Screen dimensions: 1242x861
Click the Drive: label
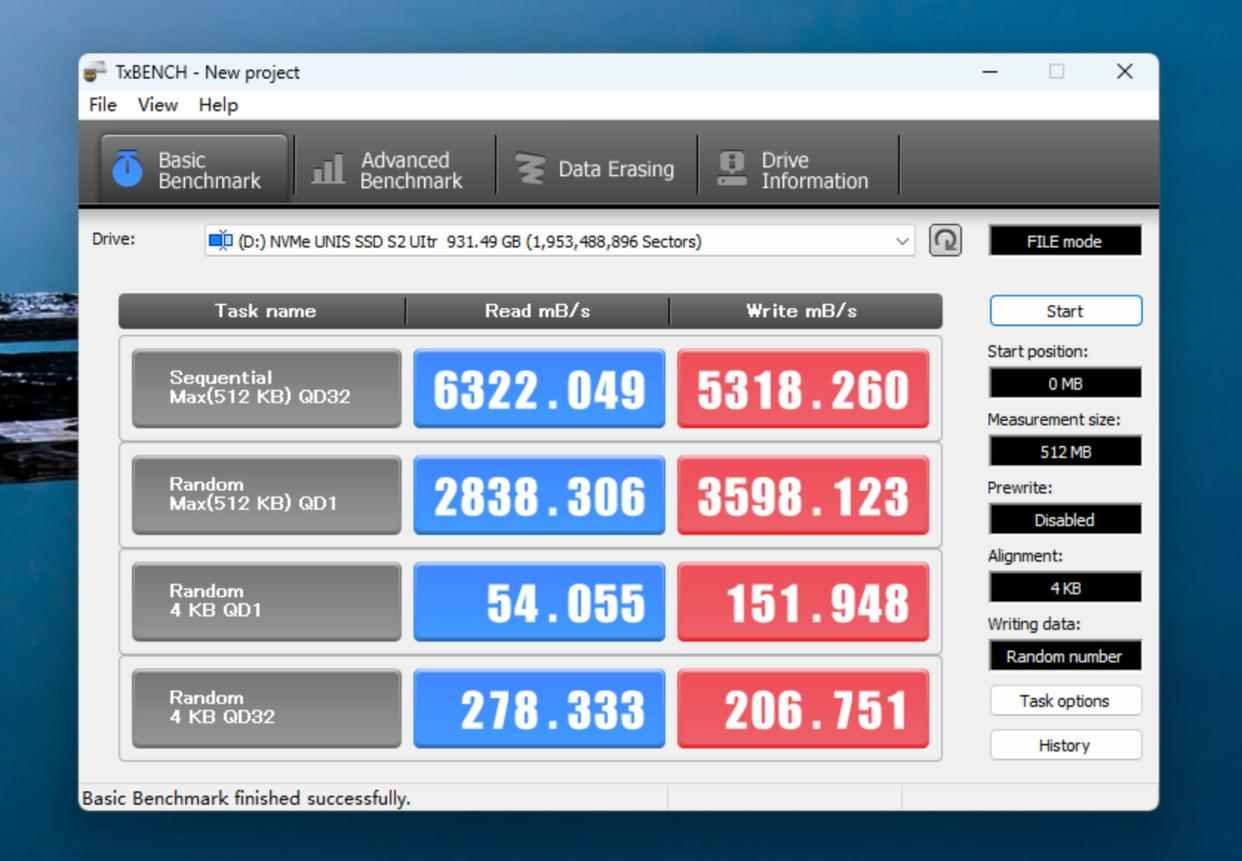coord(113,239)
